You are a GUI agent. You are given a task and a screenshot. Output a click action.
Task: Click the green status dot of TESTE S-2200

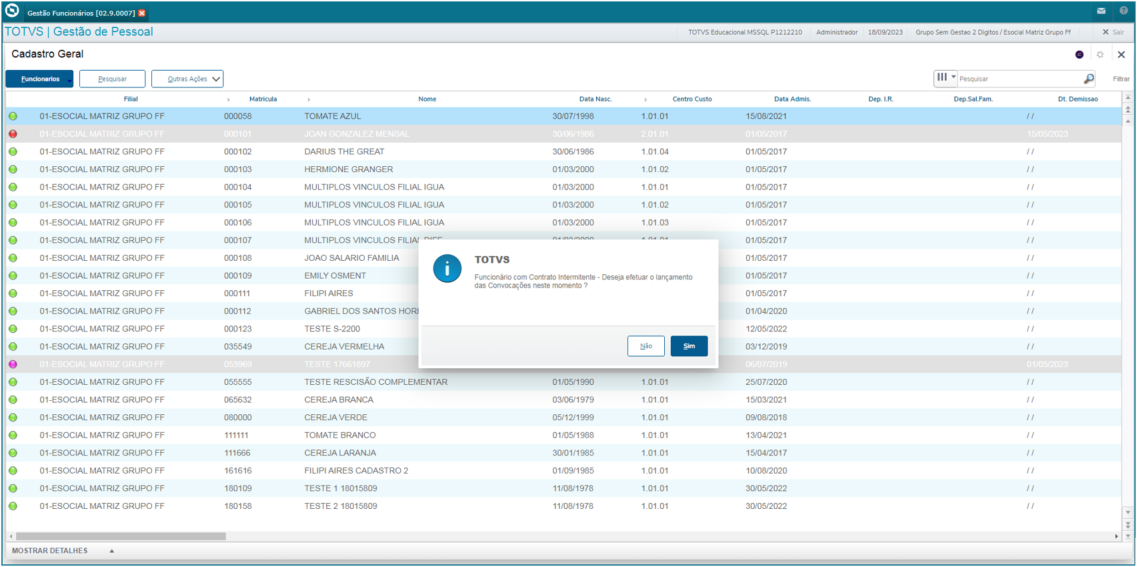(x=13, y=329)
